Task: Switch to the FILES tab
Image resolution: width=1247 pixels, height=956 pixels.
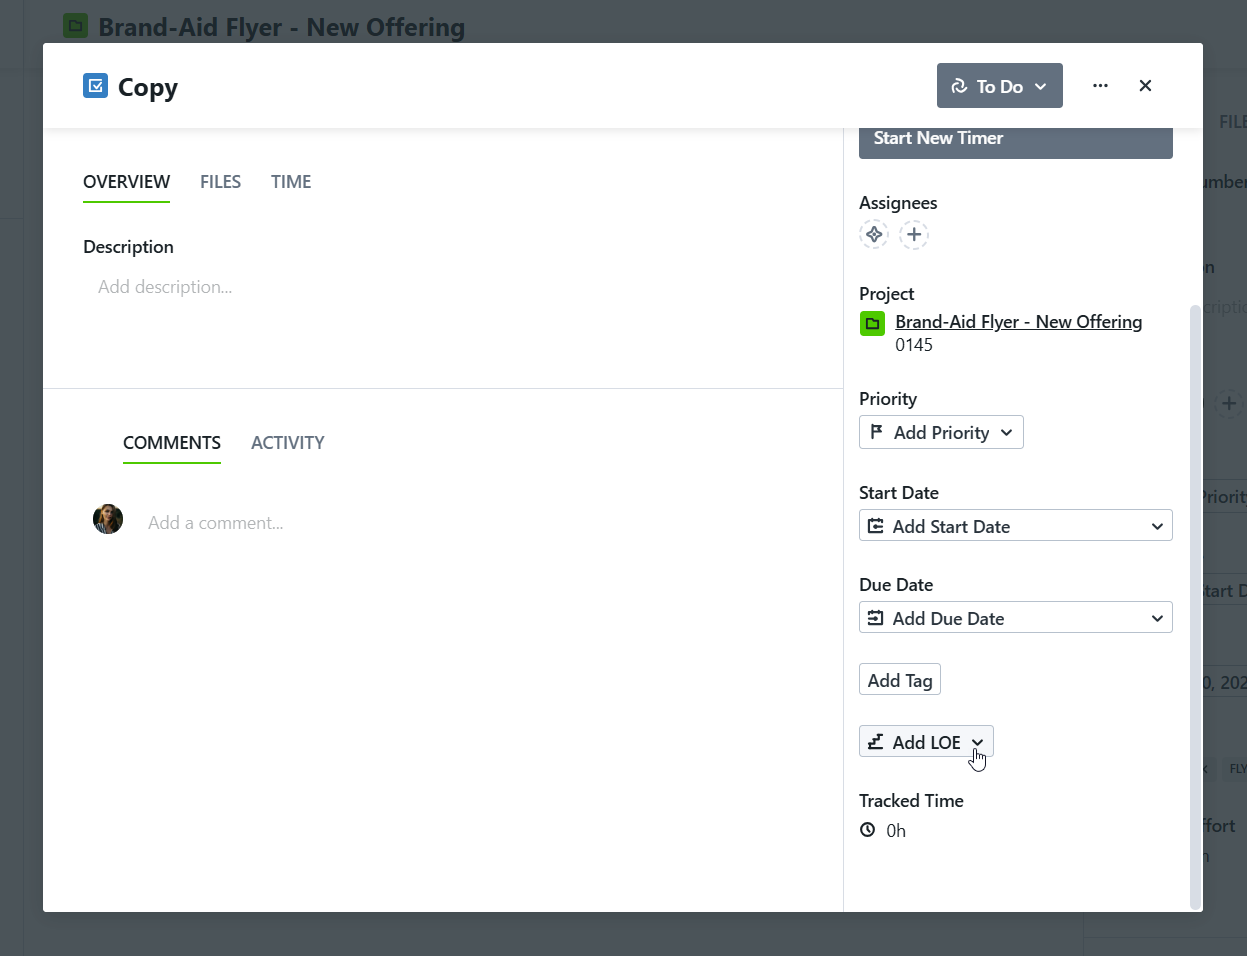Action: (220, 182)
